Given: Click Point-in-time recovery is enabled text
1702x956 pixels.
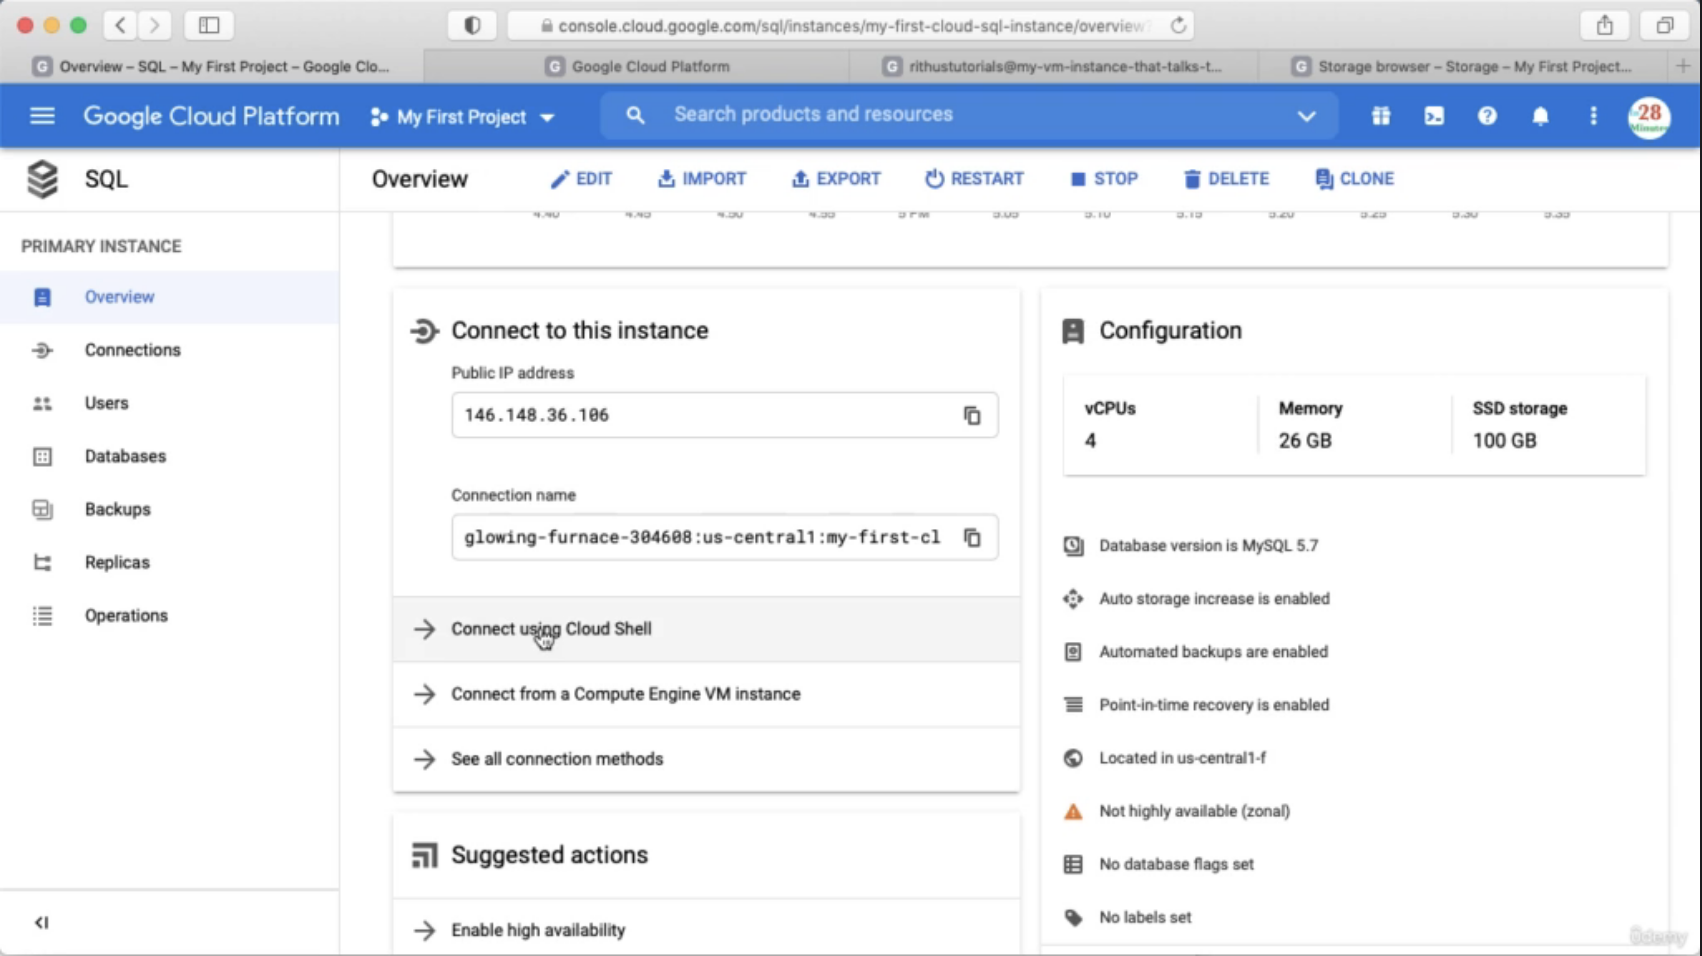Looking at the screenshot, I should point(1214,705).
